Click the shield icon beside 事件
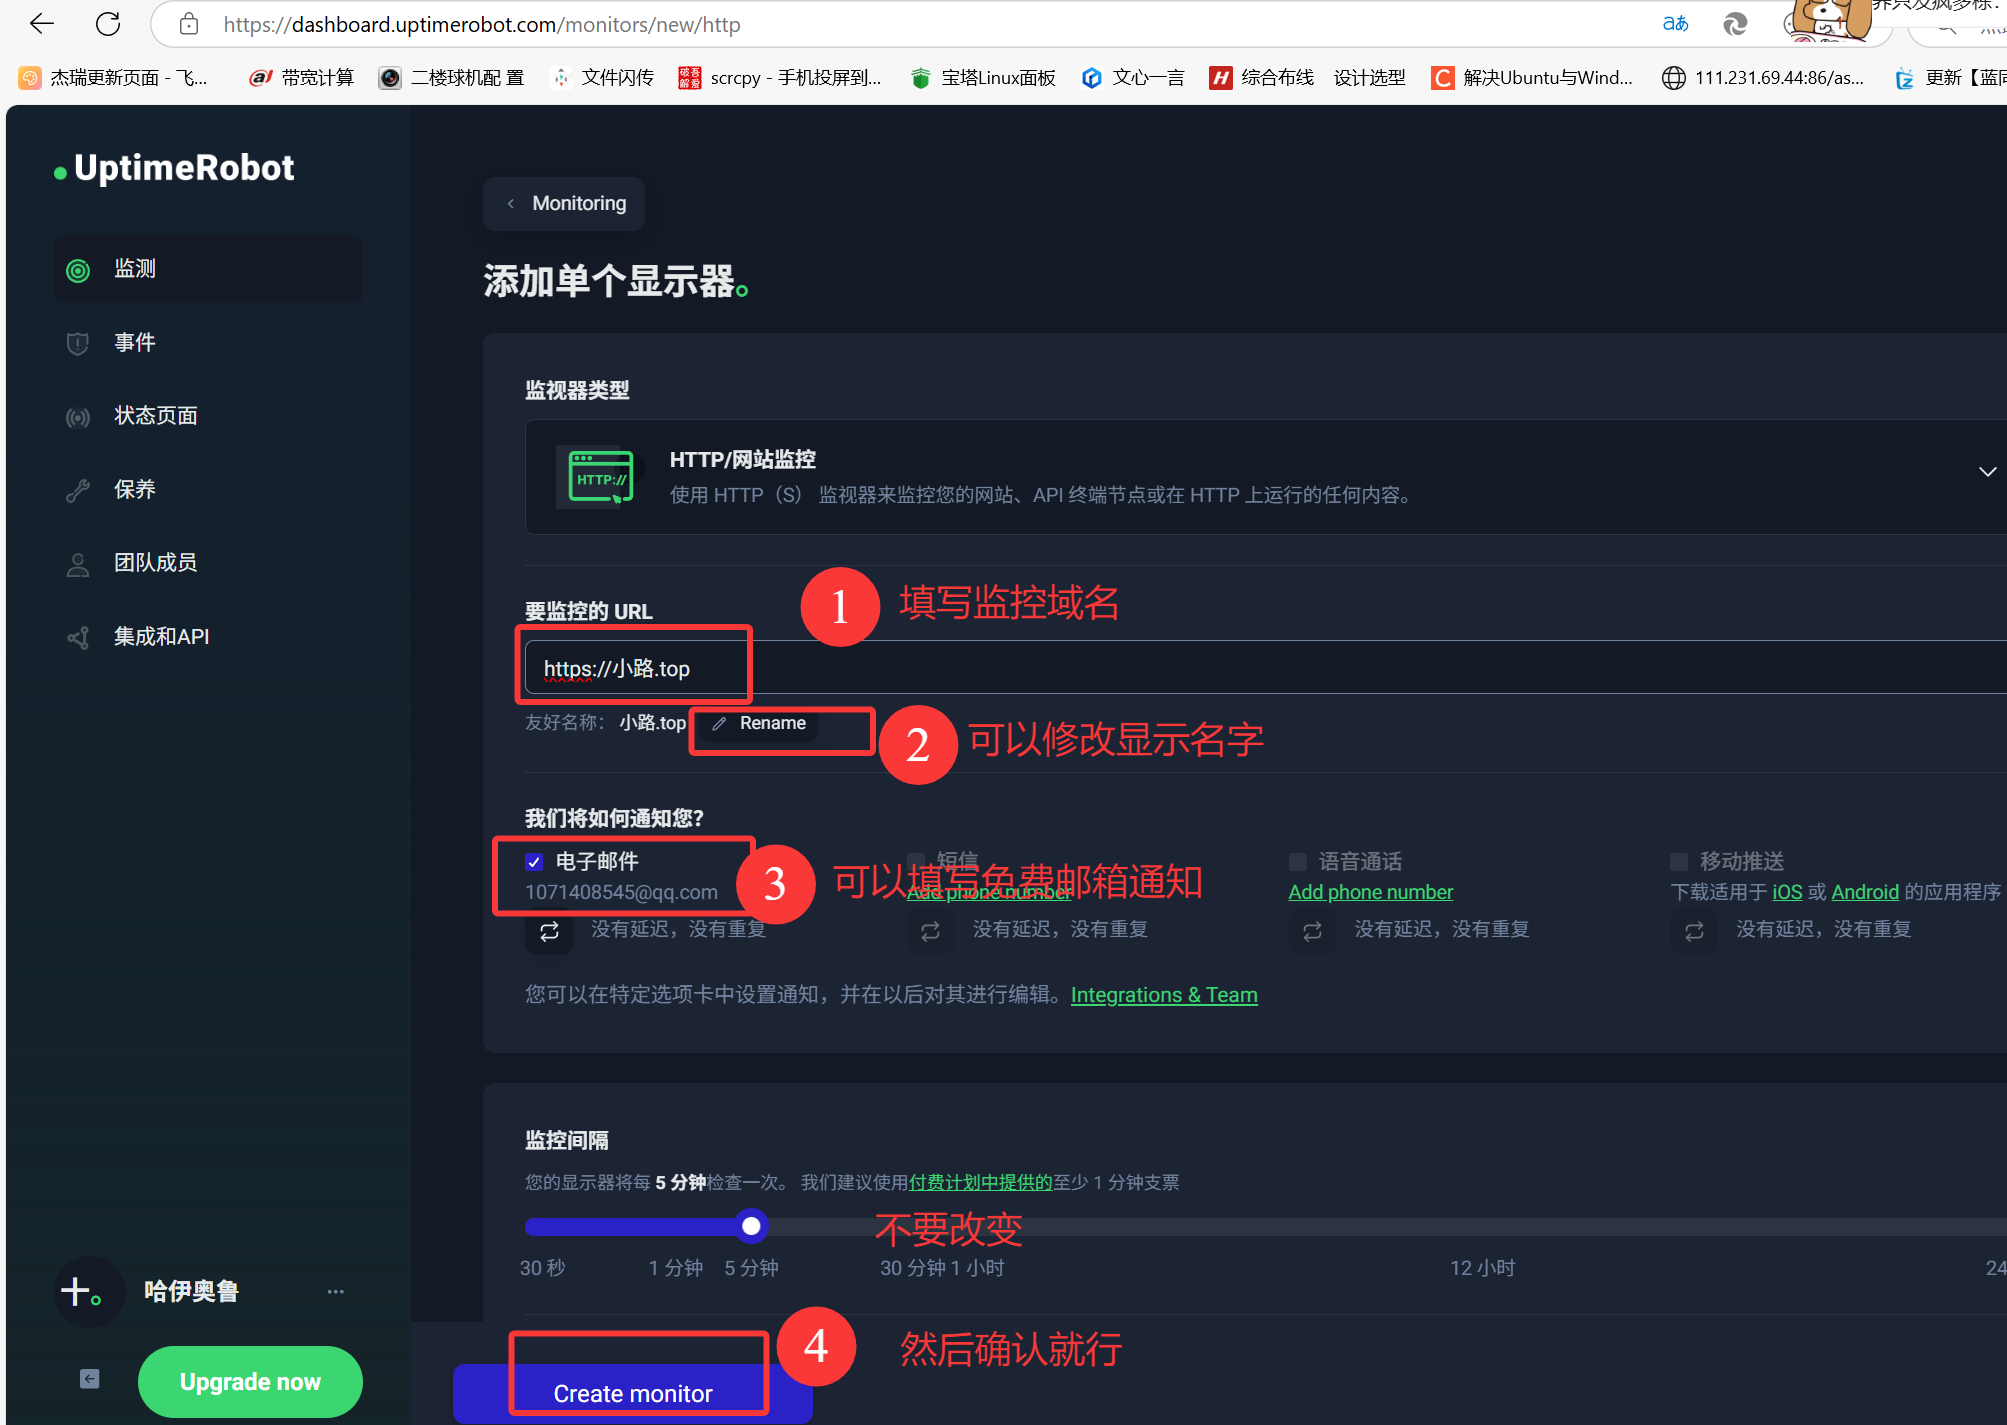The width and height of the screenshot is (2007, 1425). pyautogui.click(x=78, y=344)
